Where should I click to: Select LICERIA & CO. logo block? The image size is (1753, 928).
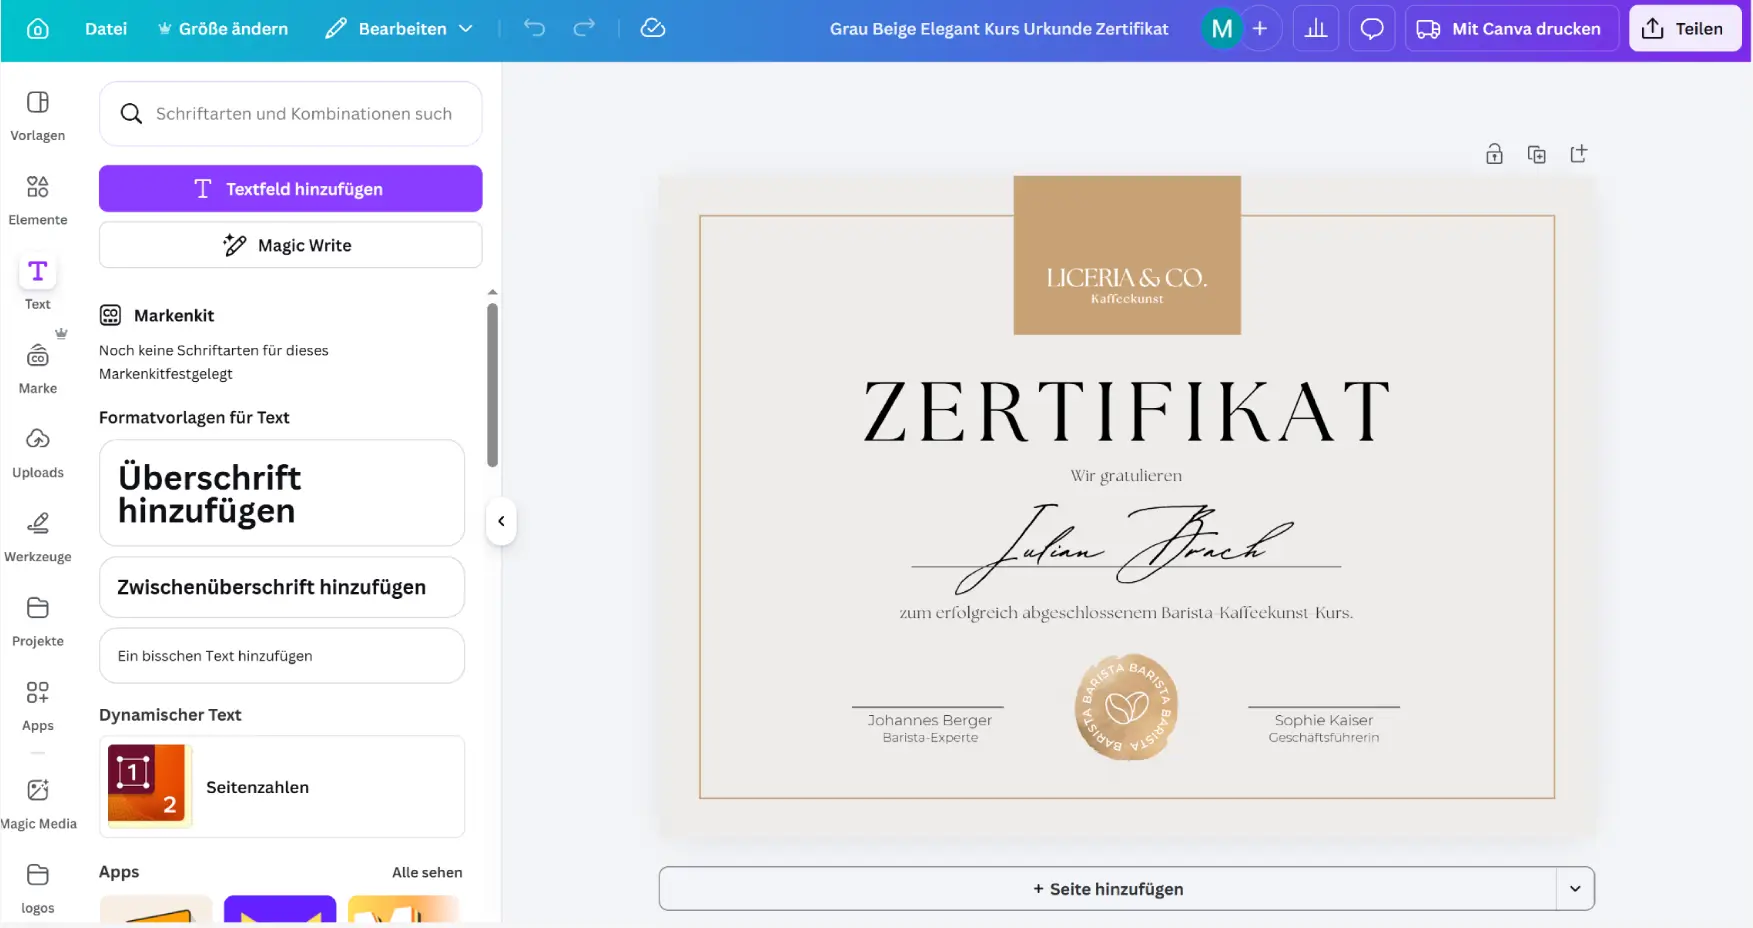click(x=1127, y=255)
